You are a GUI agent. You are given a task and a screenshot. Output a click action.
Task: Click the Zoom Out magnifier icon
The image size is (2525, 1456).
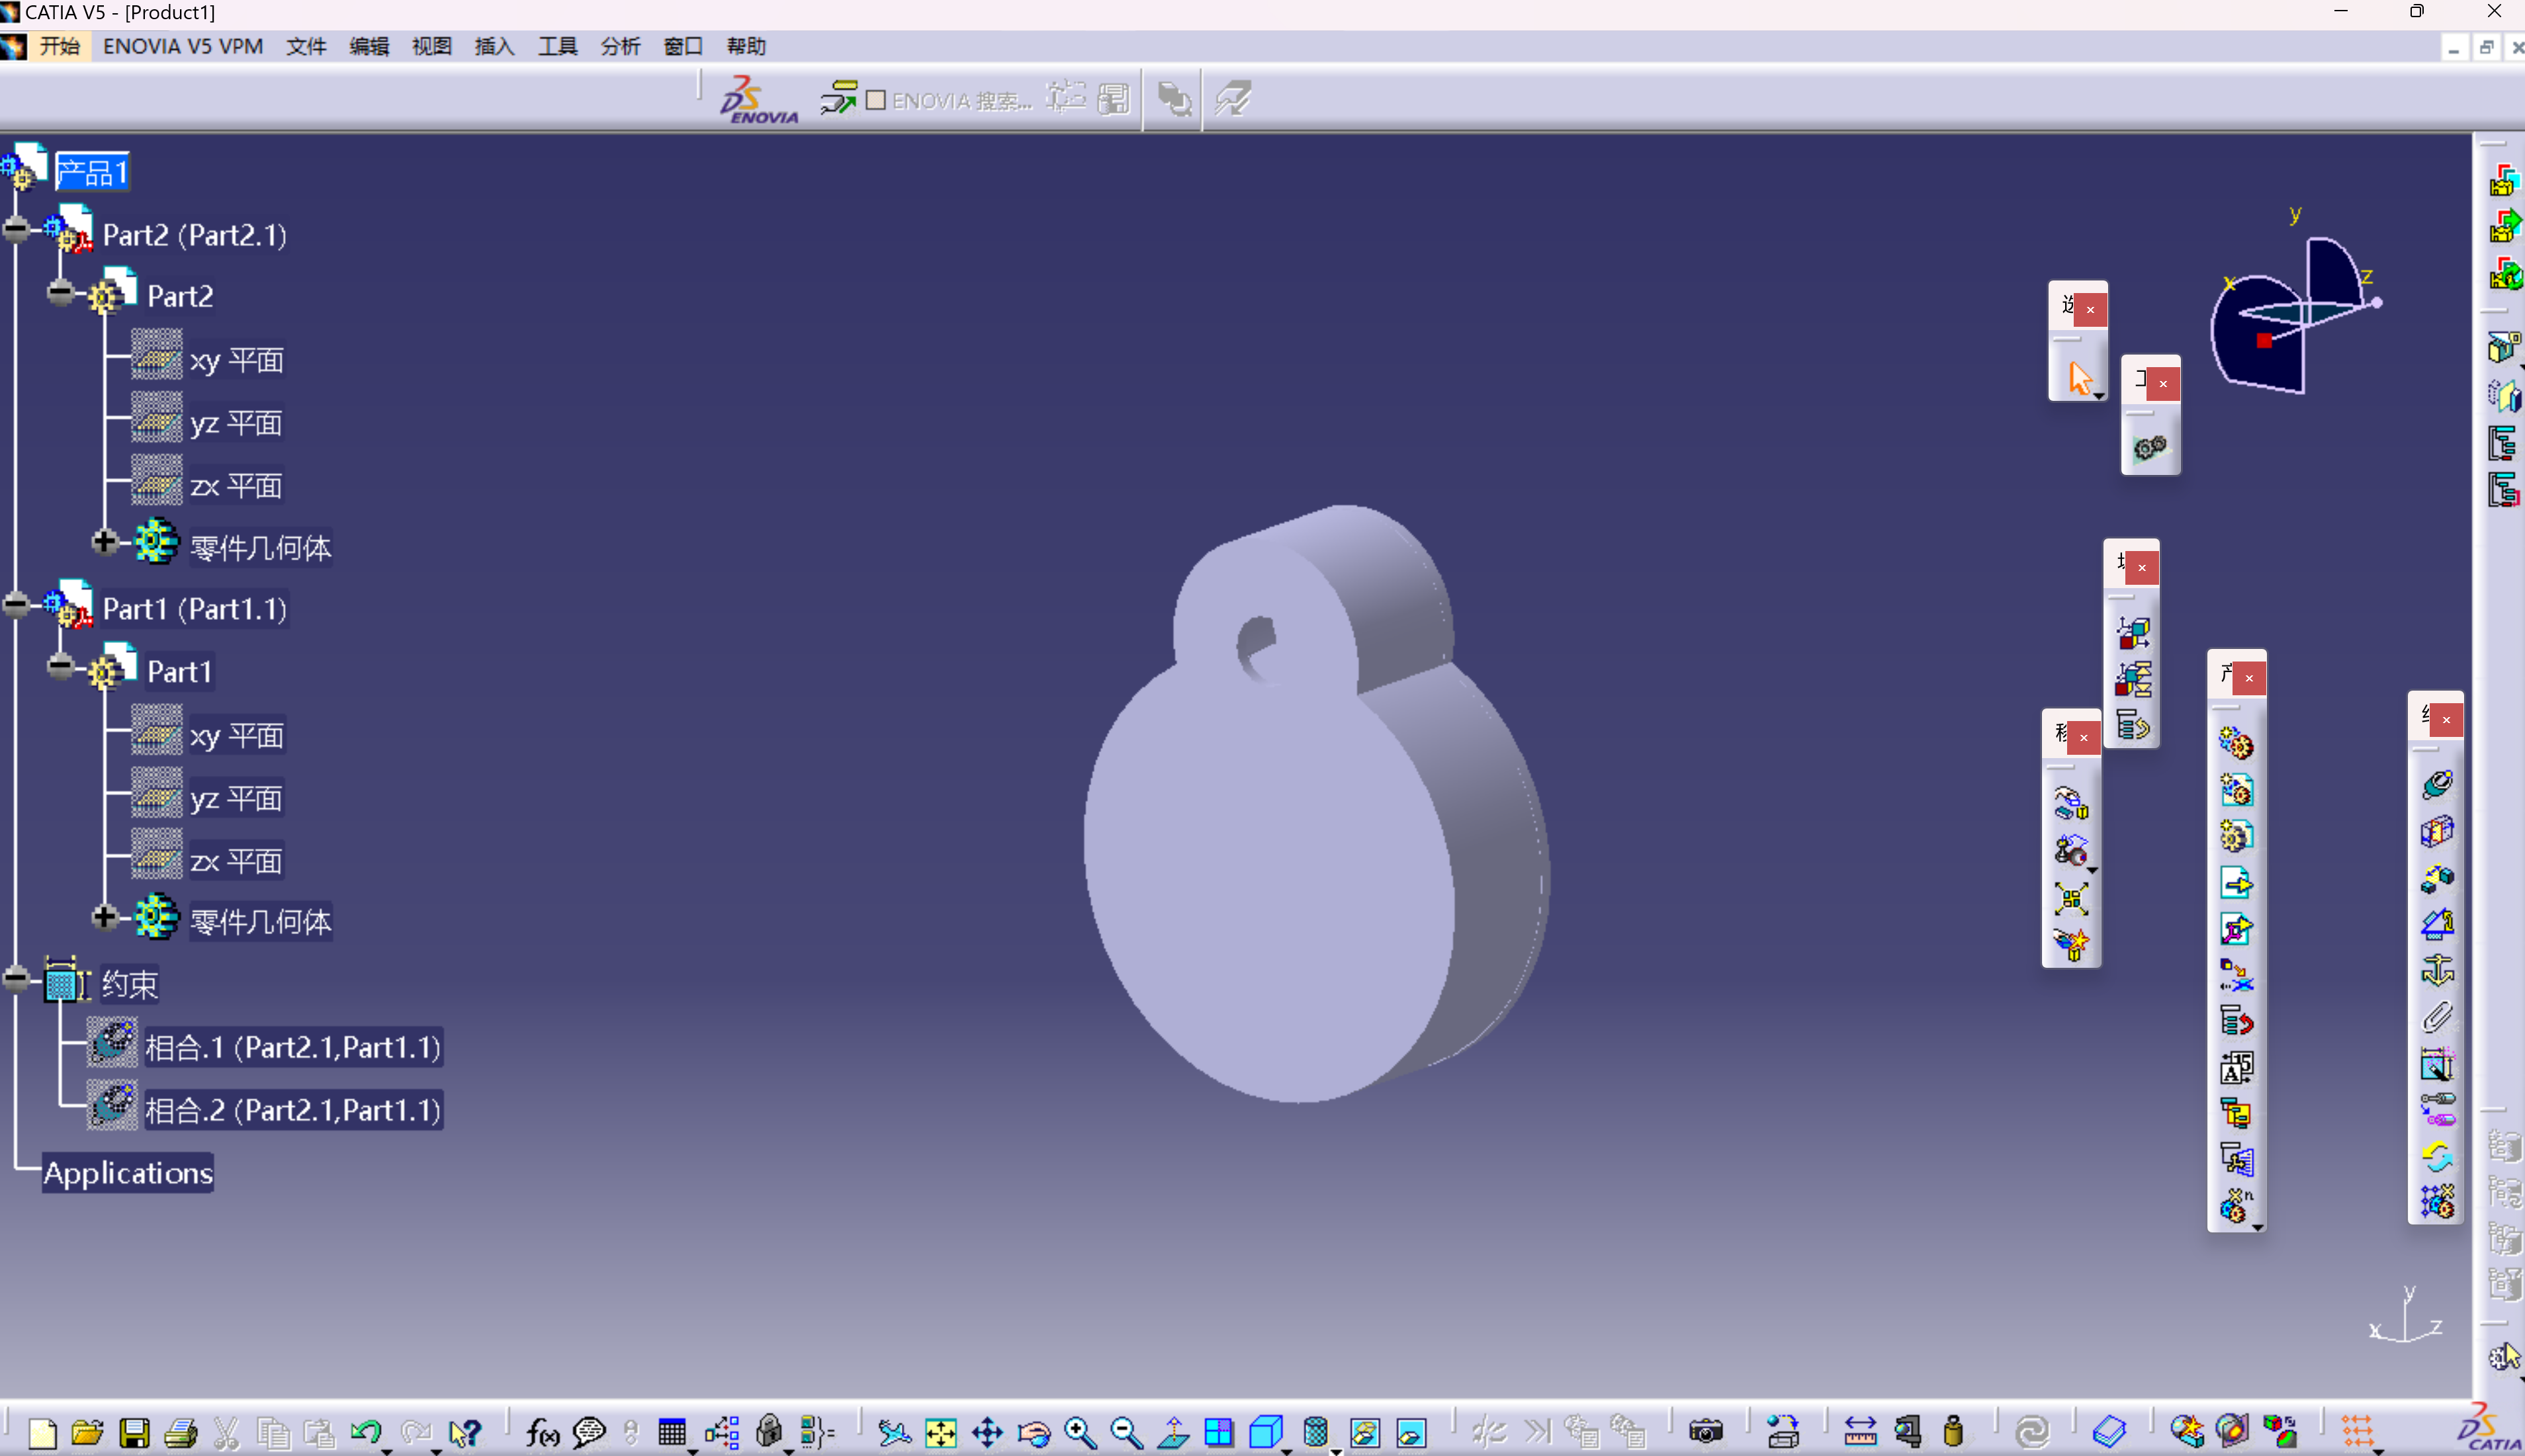(x=1125, y=1433)
